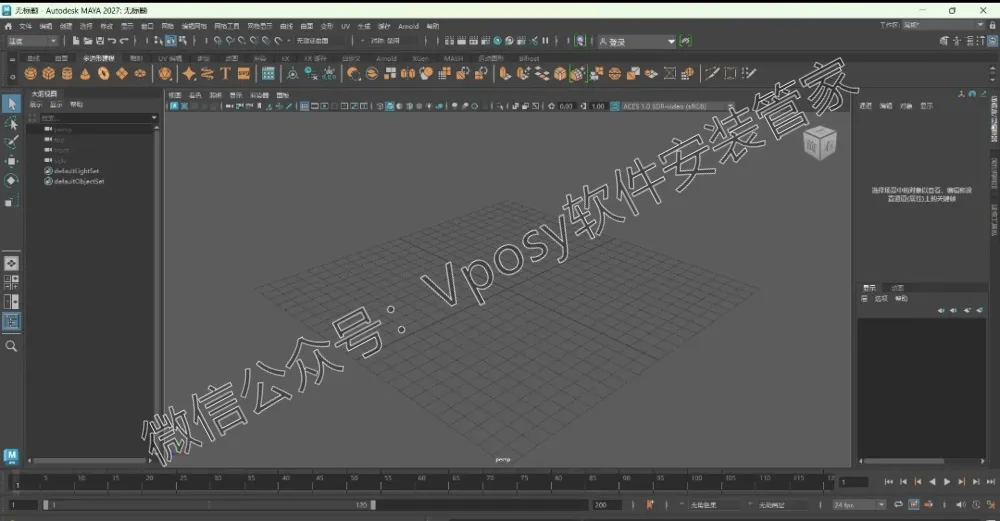
Task: Click the play forwards button
Action: point(947,482)
